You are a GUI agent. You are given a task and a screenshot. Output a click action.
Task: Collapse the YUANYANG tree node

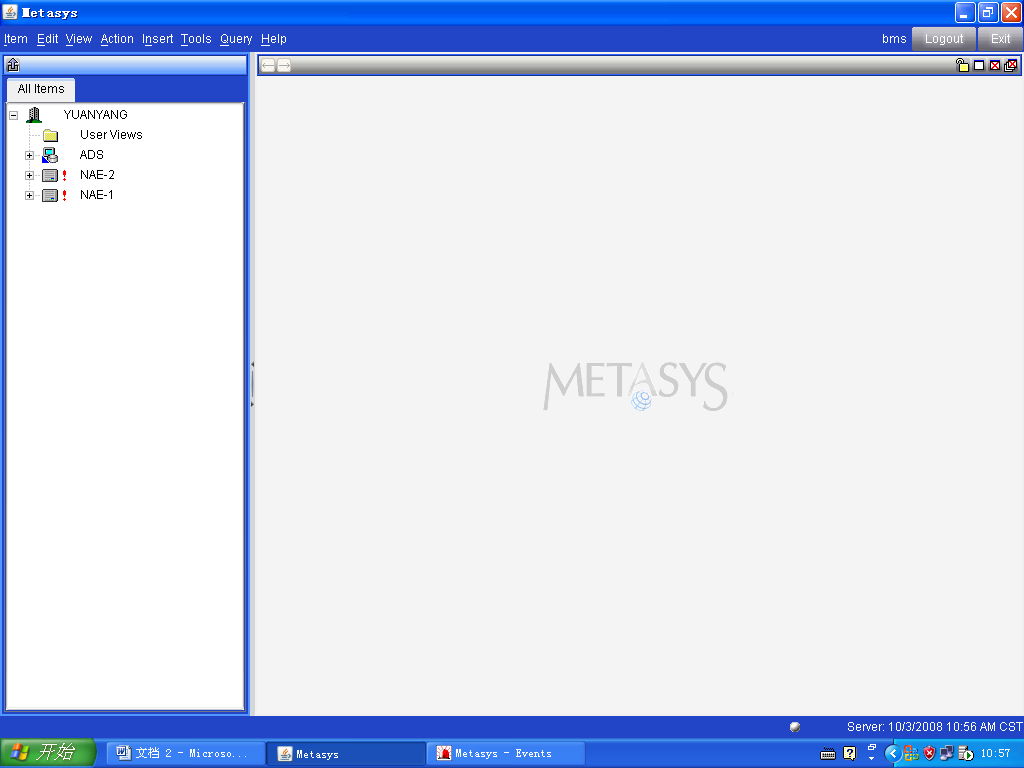point(14,115)
